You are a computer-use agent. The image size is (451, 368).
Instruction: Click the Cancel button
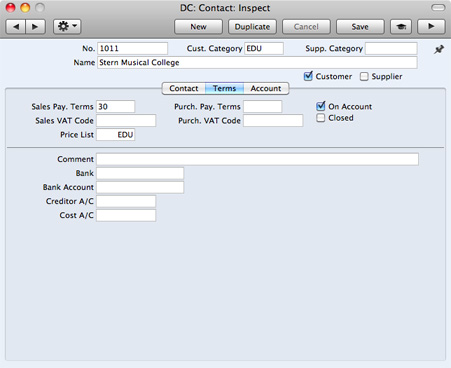(306, 27)
